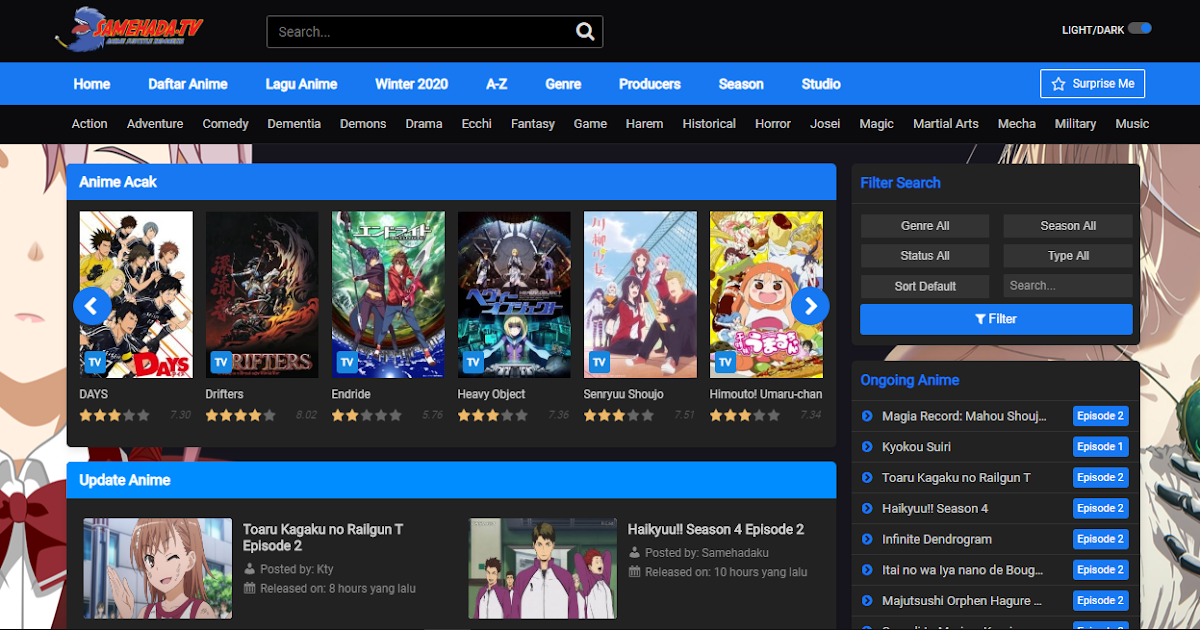
Task: Open the Producers menu item
Action: coord(650,84)
